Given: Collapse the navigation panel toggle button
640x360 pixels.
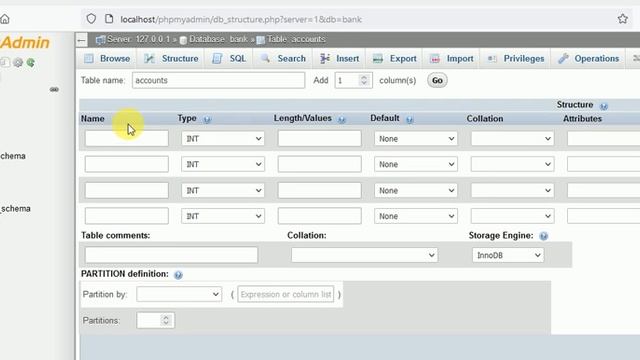Looking at the screenshot, I should pos(81,40).
